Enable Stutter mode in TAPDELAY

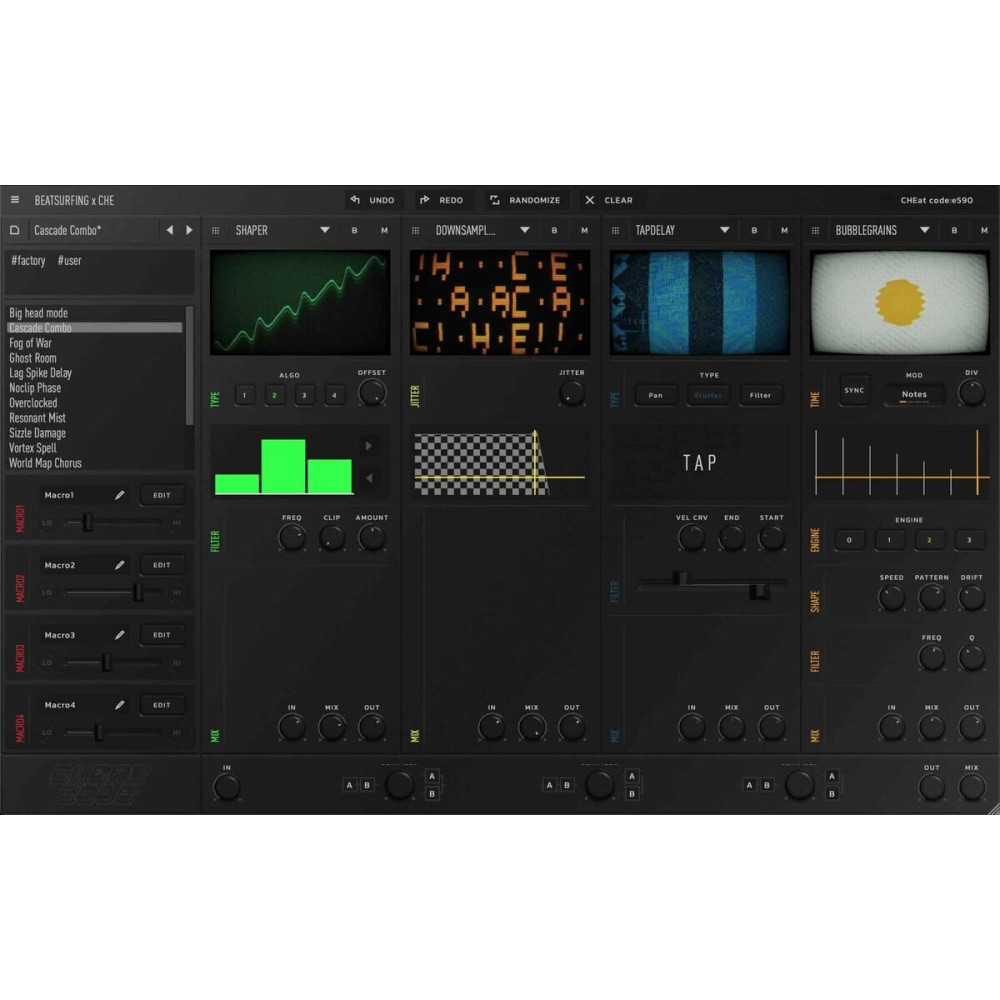tap(708, 395)
